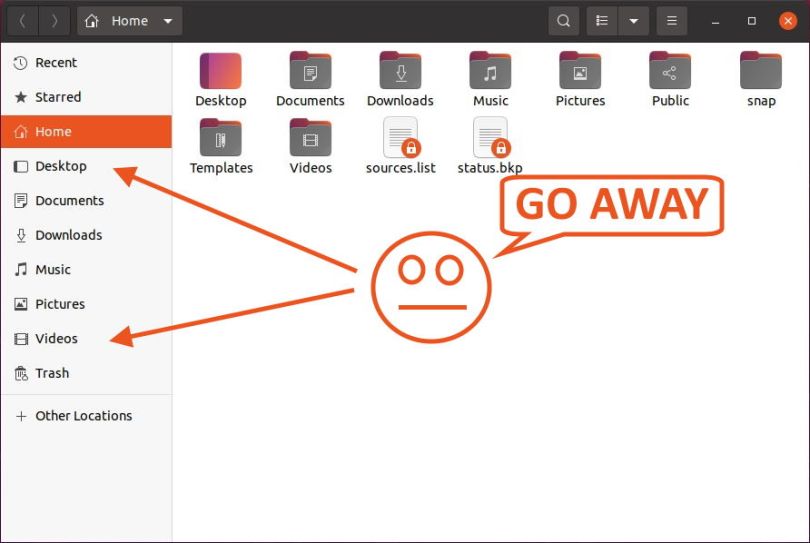
Task: Open Starred in the sidebar
Action: pyautogui.click(x=58, y=97)
